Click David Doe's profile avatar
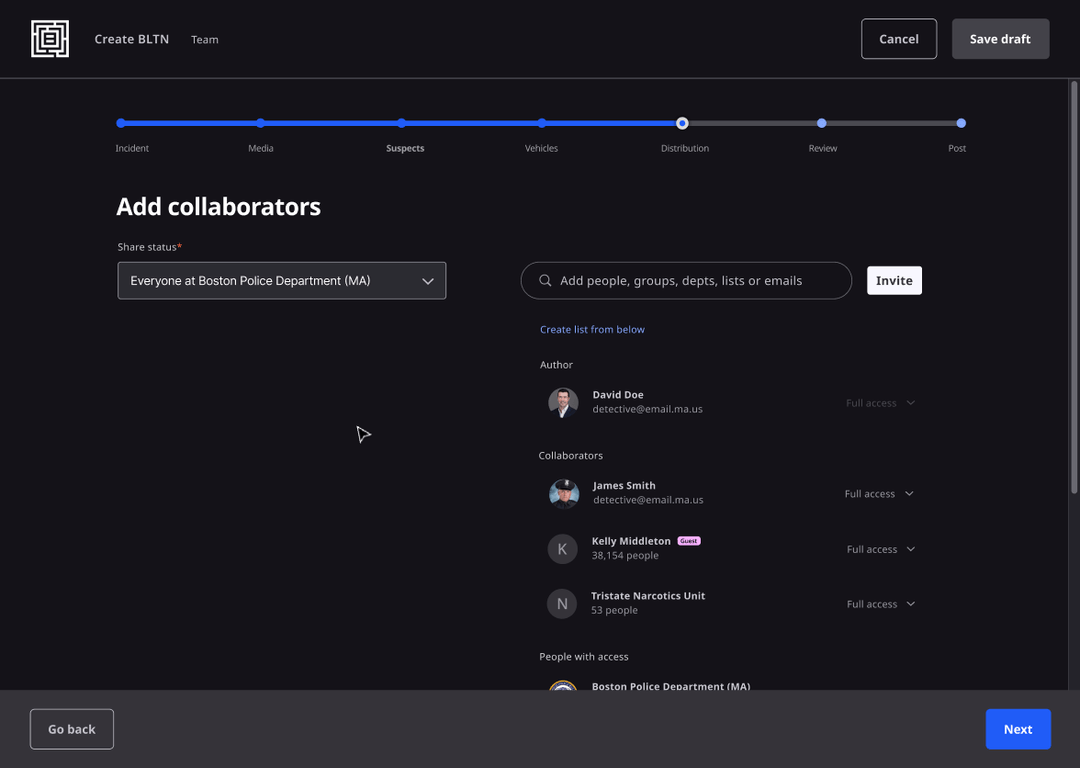 (562, 402)
